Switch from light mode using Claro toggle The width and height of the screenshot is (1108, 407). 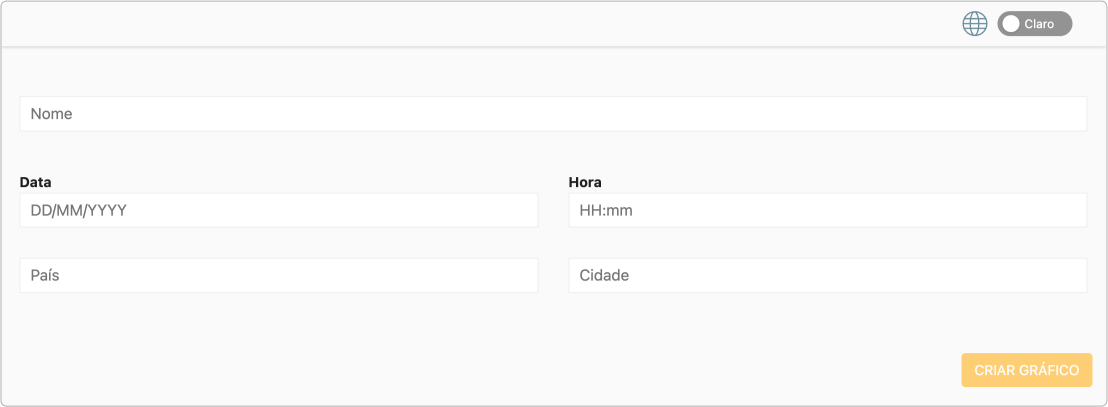1034,24
